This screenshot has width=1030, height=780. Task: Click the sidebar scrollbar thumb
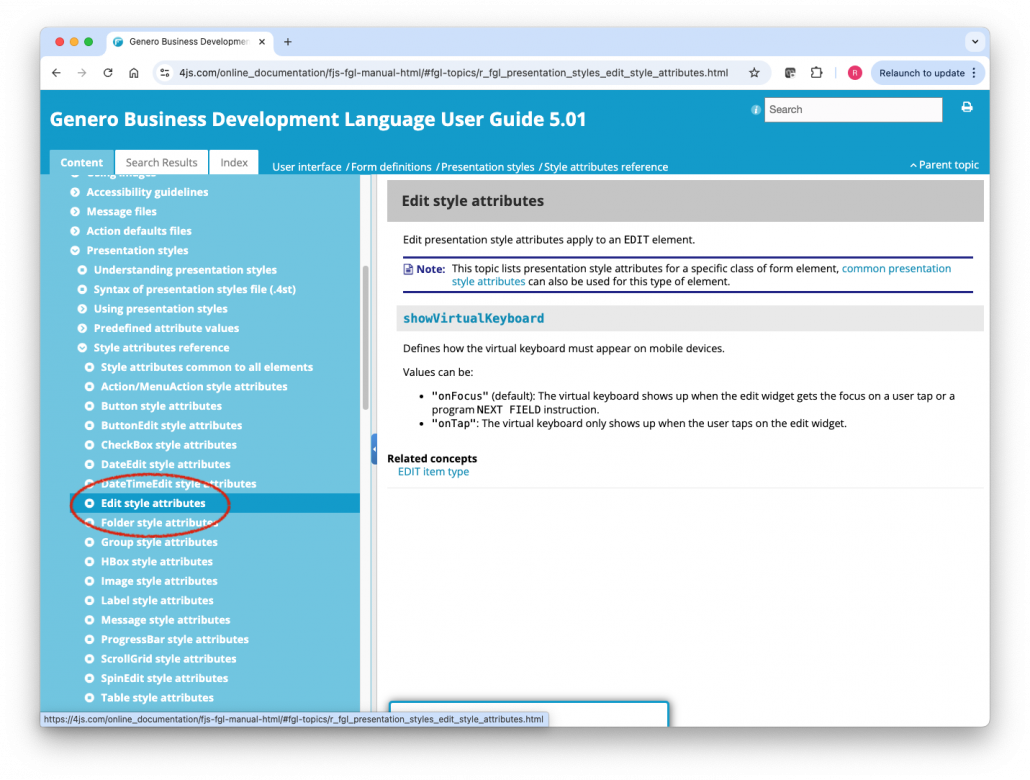point(365,338)
